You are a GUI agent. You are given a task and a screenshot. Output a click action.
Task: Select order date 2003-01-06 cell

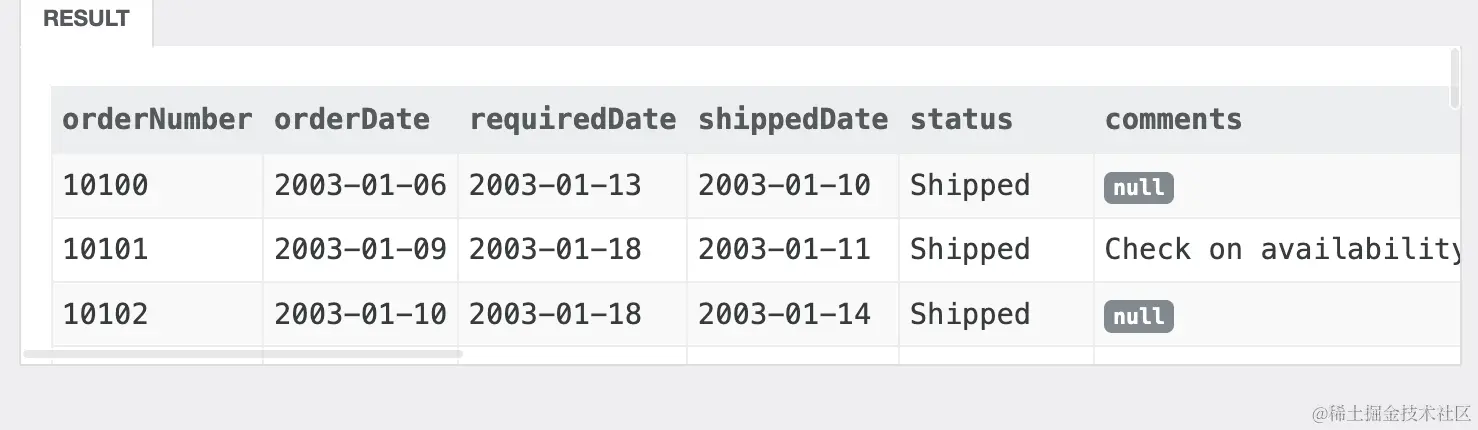click(x=360, y=186)
